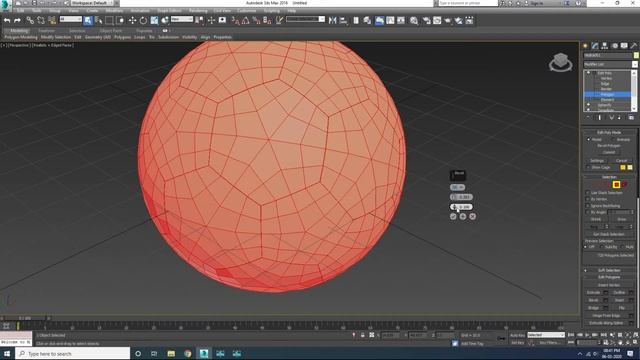Toggle the Snaps toggle icon
Viewport: 640px width, 360px height.
click(x=235, y=20)
